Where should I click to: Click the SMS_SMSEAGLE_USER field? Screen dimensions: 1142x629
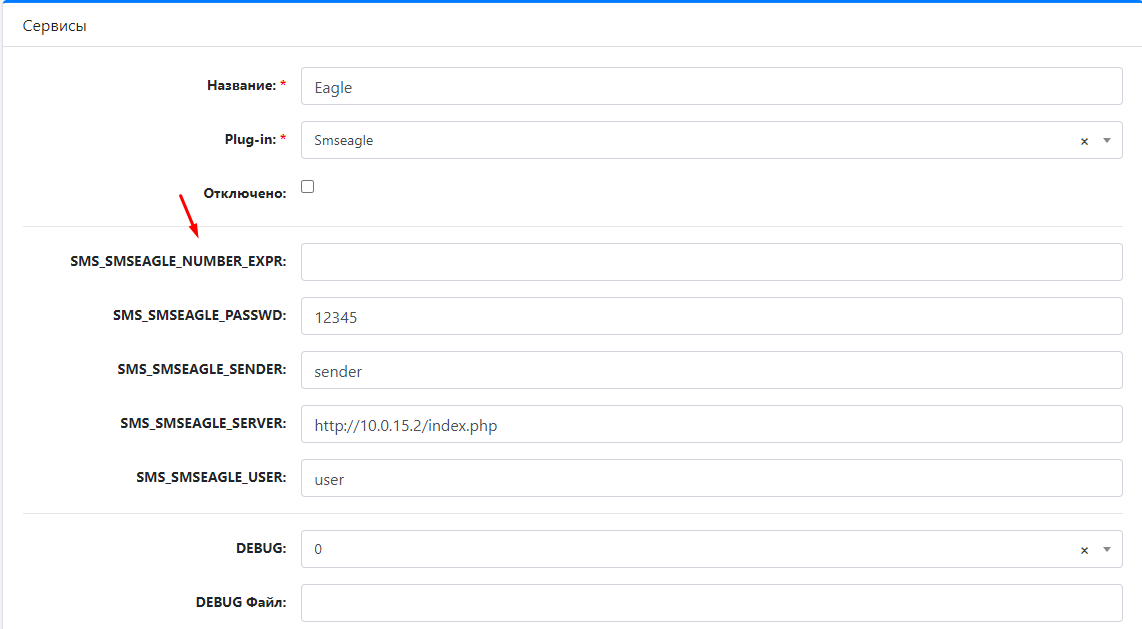tap(712, 478)
